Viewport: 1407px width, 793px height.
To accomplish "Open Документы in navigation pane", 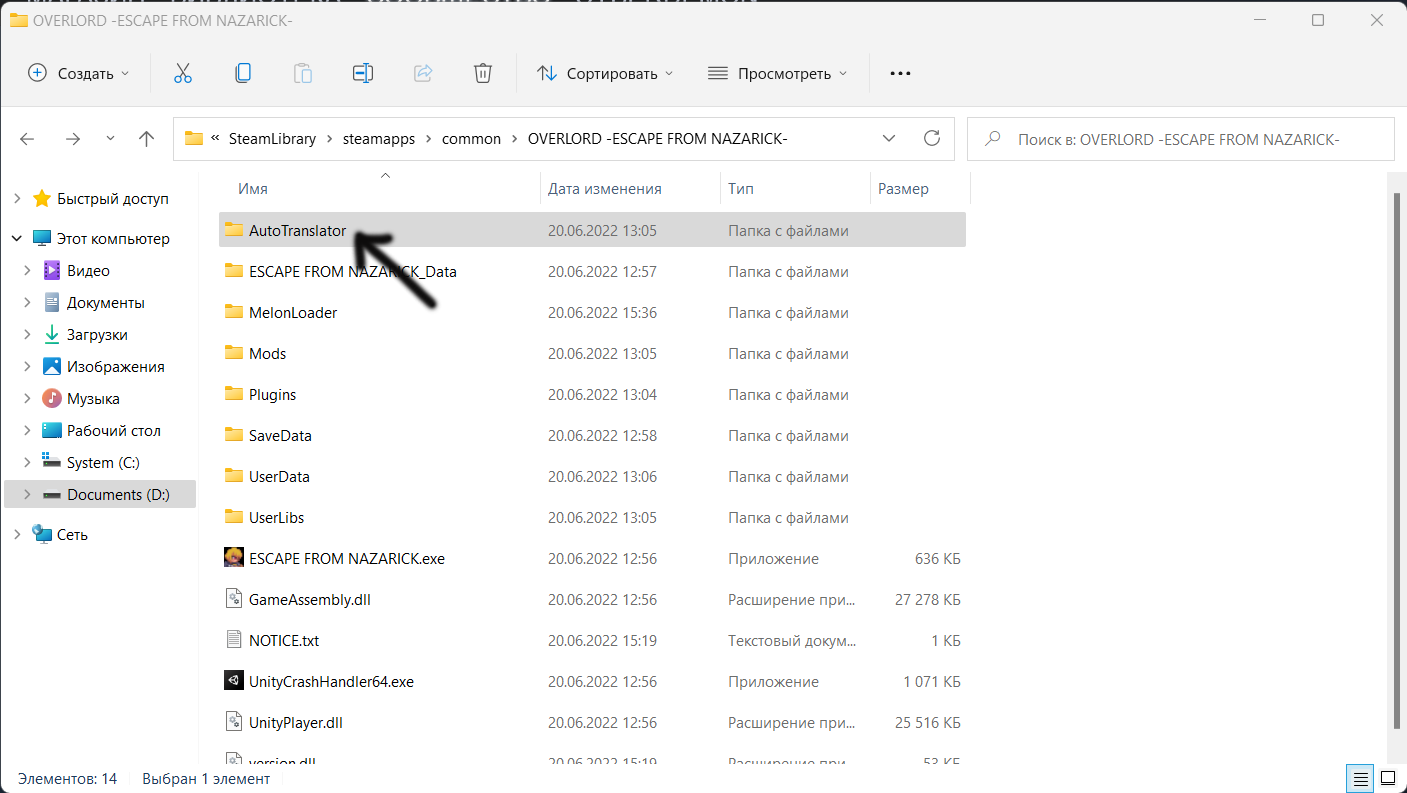I will click(x=106, y=302).
